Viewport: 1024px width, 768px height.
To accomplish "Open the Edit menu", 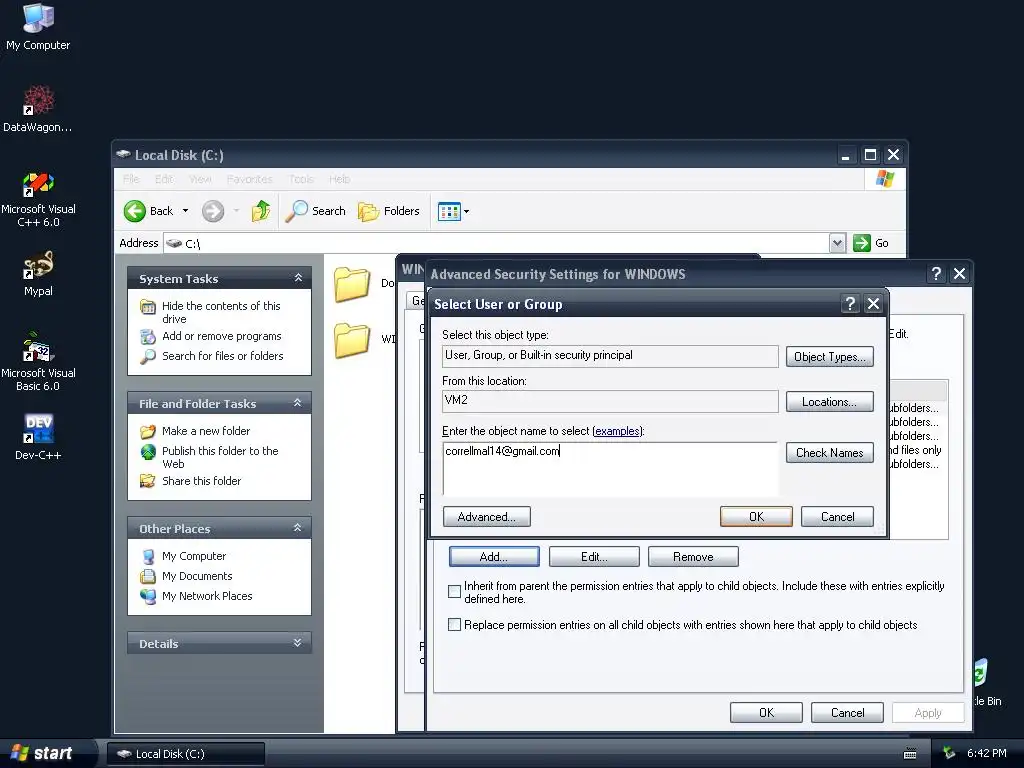I will coord(164,179).
